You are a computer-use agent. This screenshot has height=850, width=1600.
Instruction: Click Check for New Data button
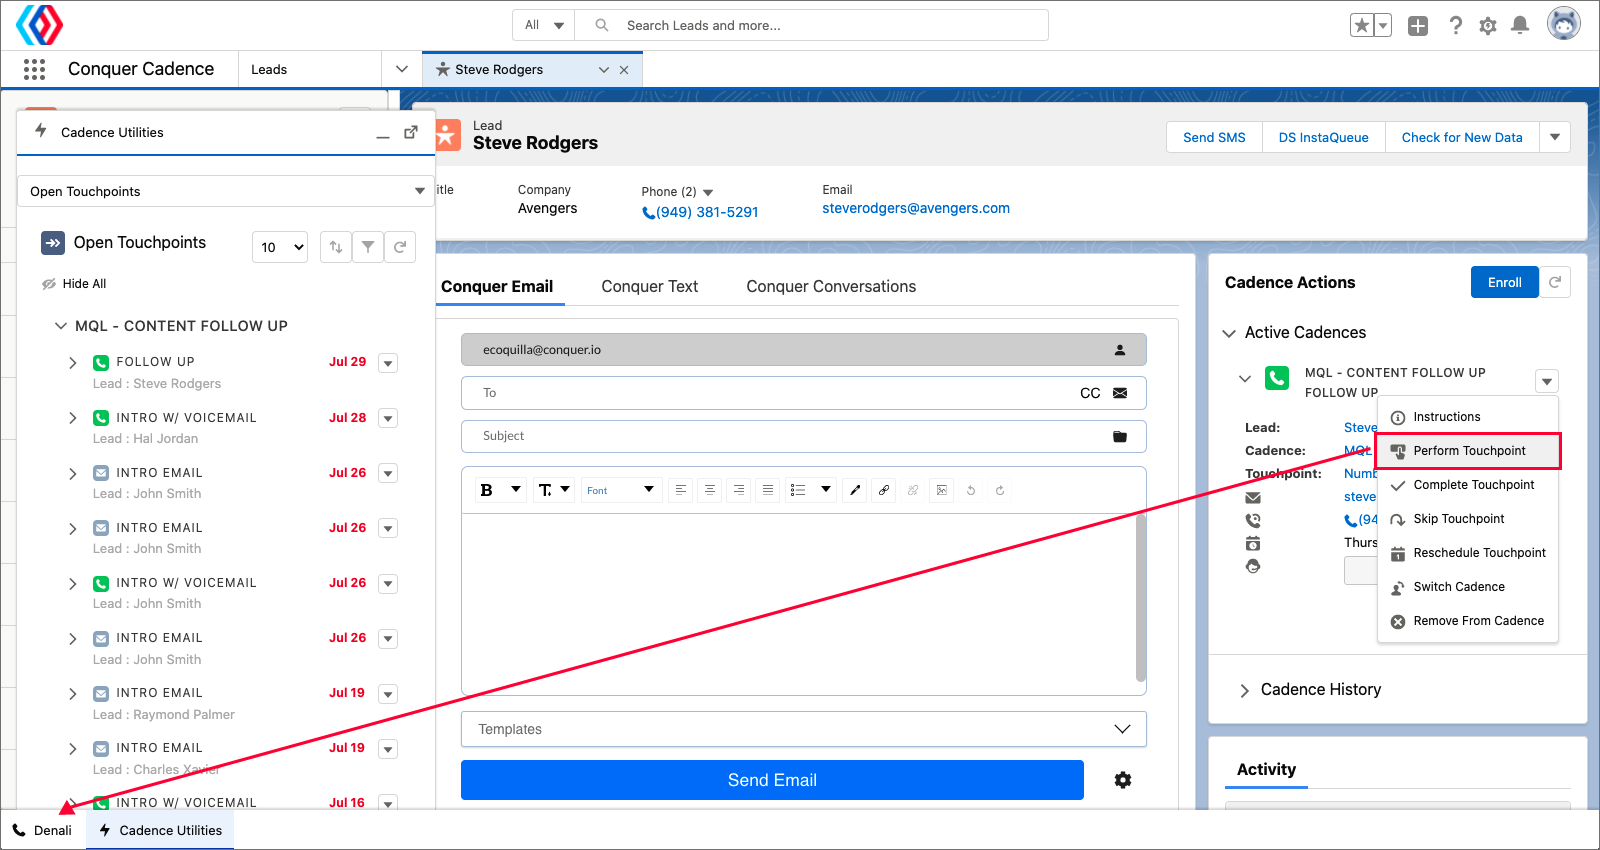[1462, 137]
